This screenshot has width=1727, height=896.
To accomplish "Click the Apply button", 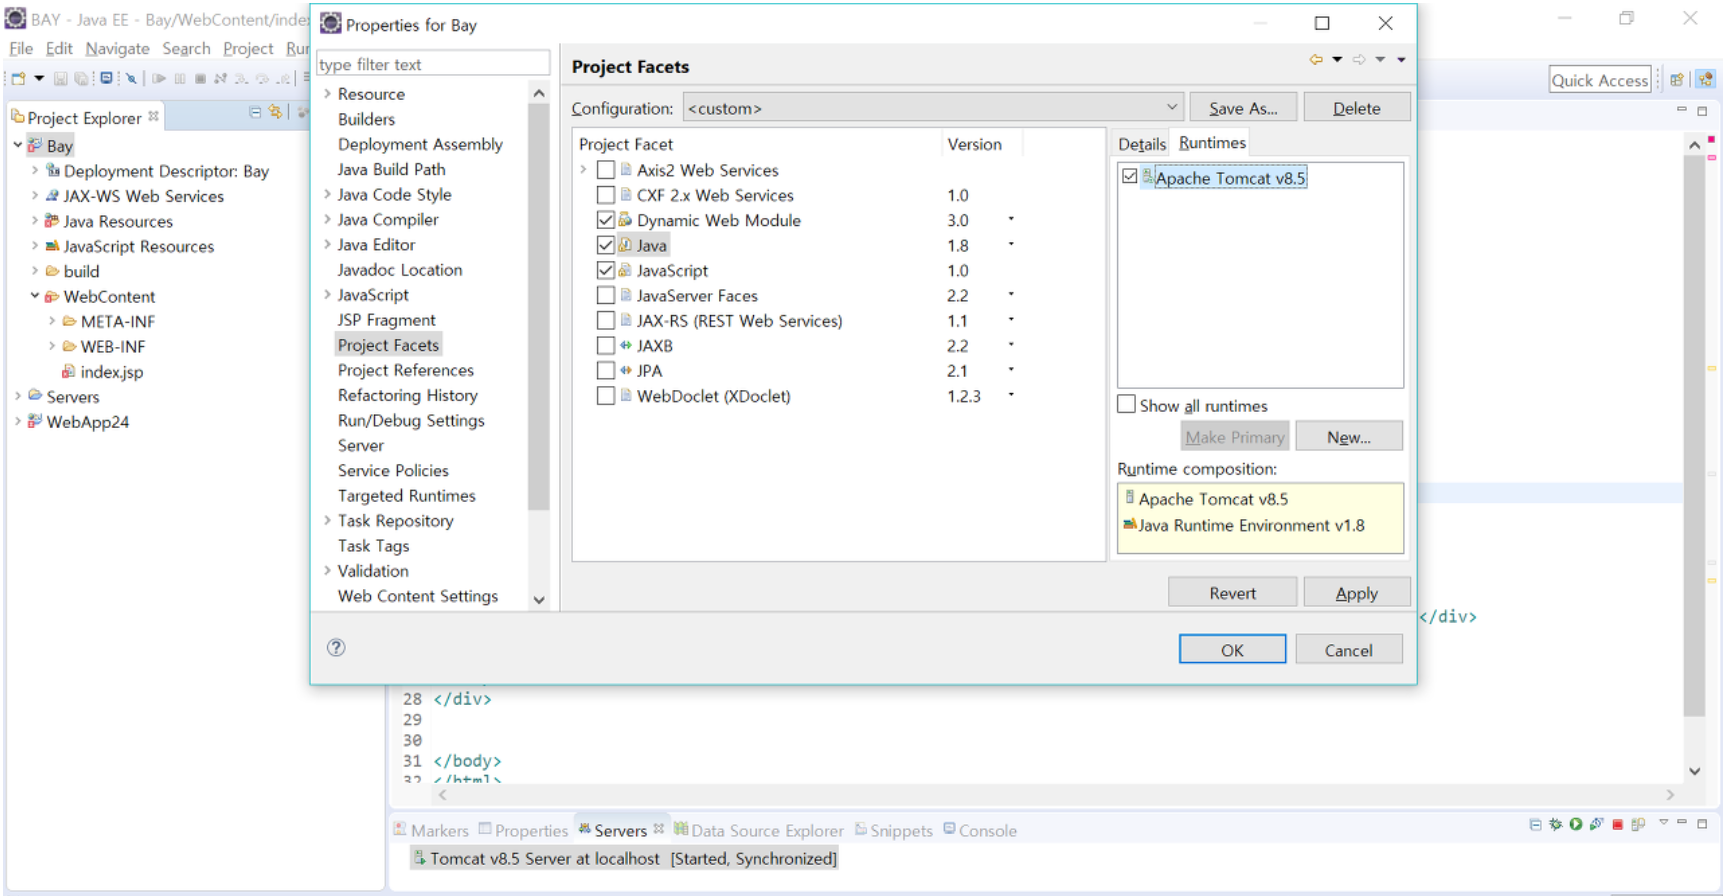I will [1356, 593].
